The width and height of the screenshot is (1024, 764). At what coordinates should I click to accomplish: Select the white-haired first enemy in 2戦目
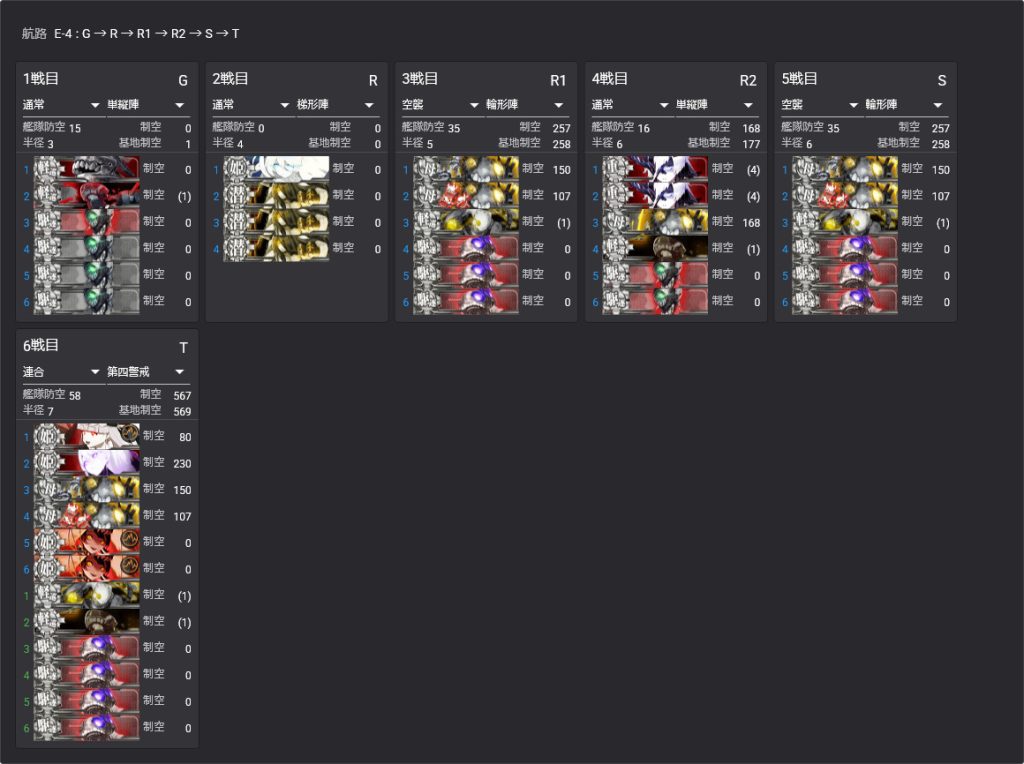(x=276, y=169)
